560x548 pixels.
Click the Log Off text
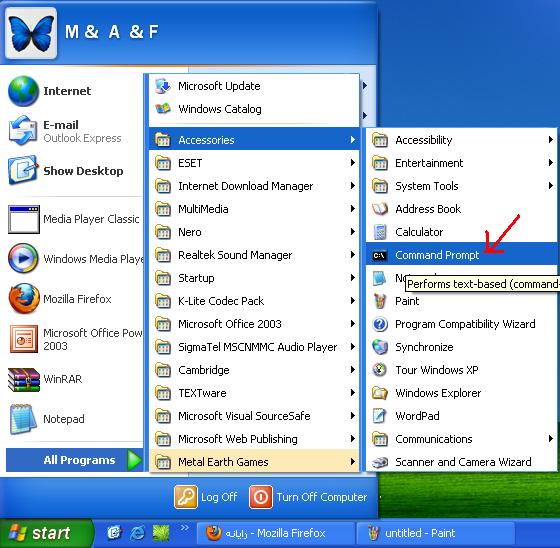click(x=219, y=497)
